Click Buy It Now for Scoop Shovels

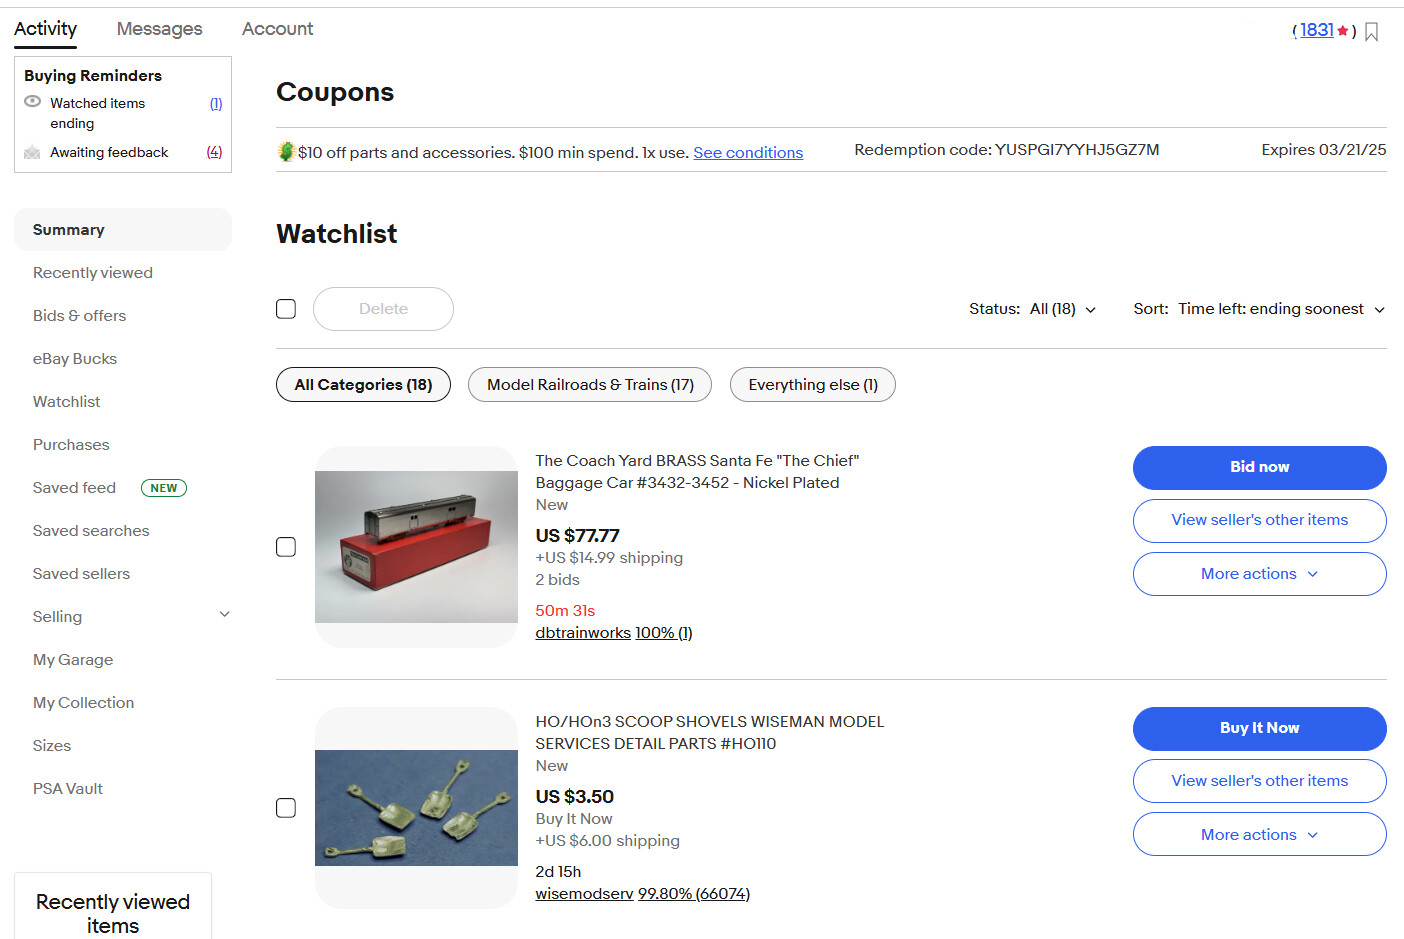[x=1259, y=728]
